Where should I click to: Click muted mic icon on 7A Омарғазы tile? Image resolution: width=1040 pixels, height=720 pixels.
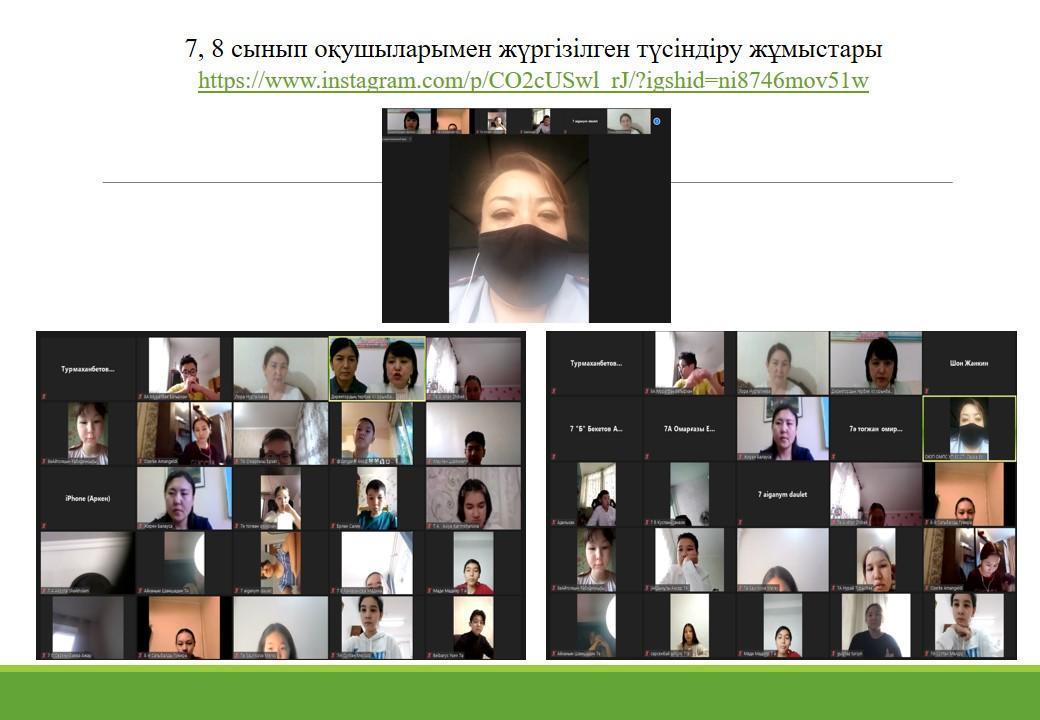coord(646,458)
